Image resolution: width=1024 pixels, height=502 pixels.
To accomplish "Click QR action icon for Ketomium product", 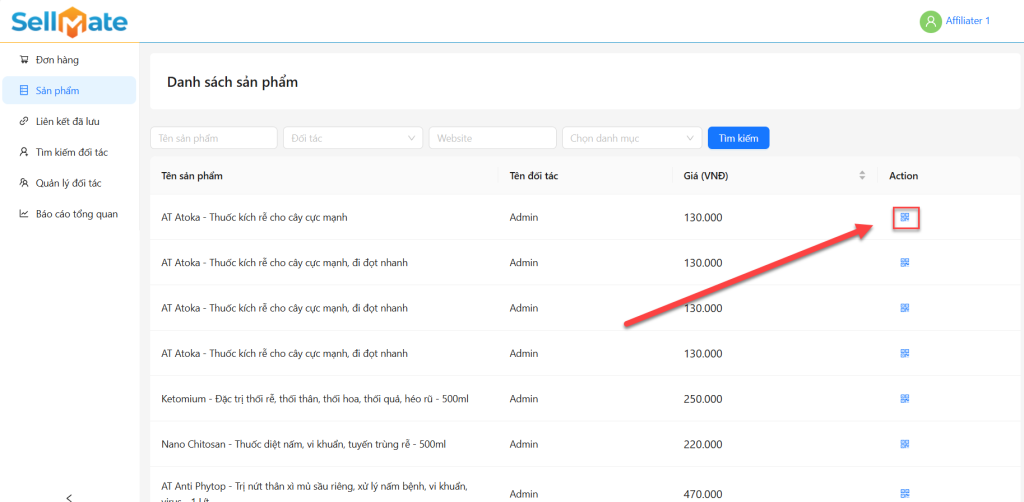I will pyautogui.click(x=904, y=398).
